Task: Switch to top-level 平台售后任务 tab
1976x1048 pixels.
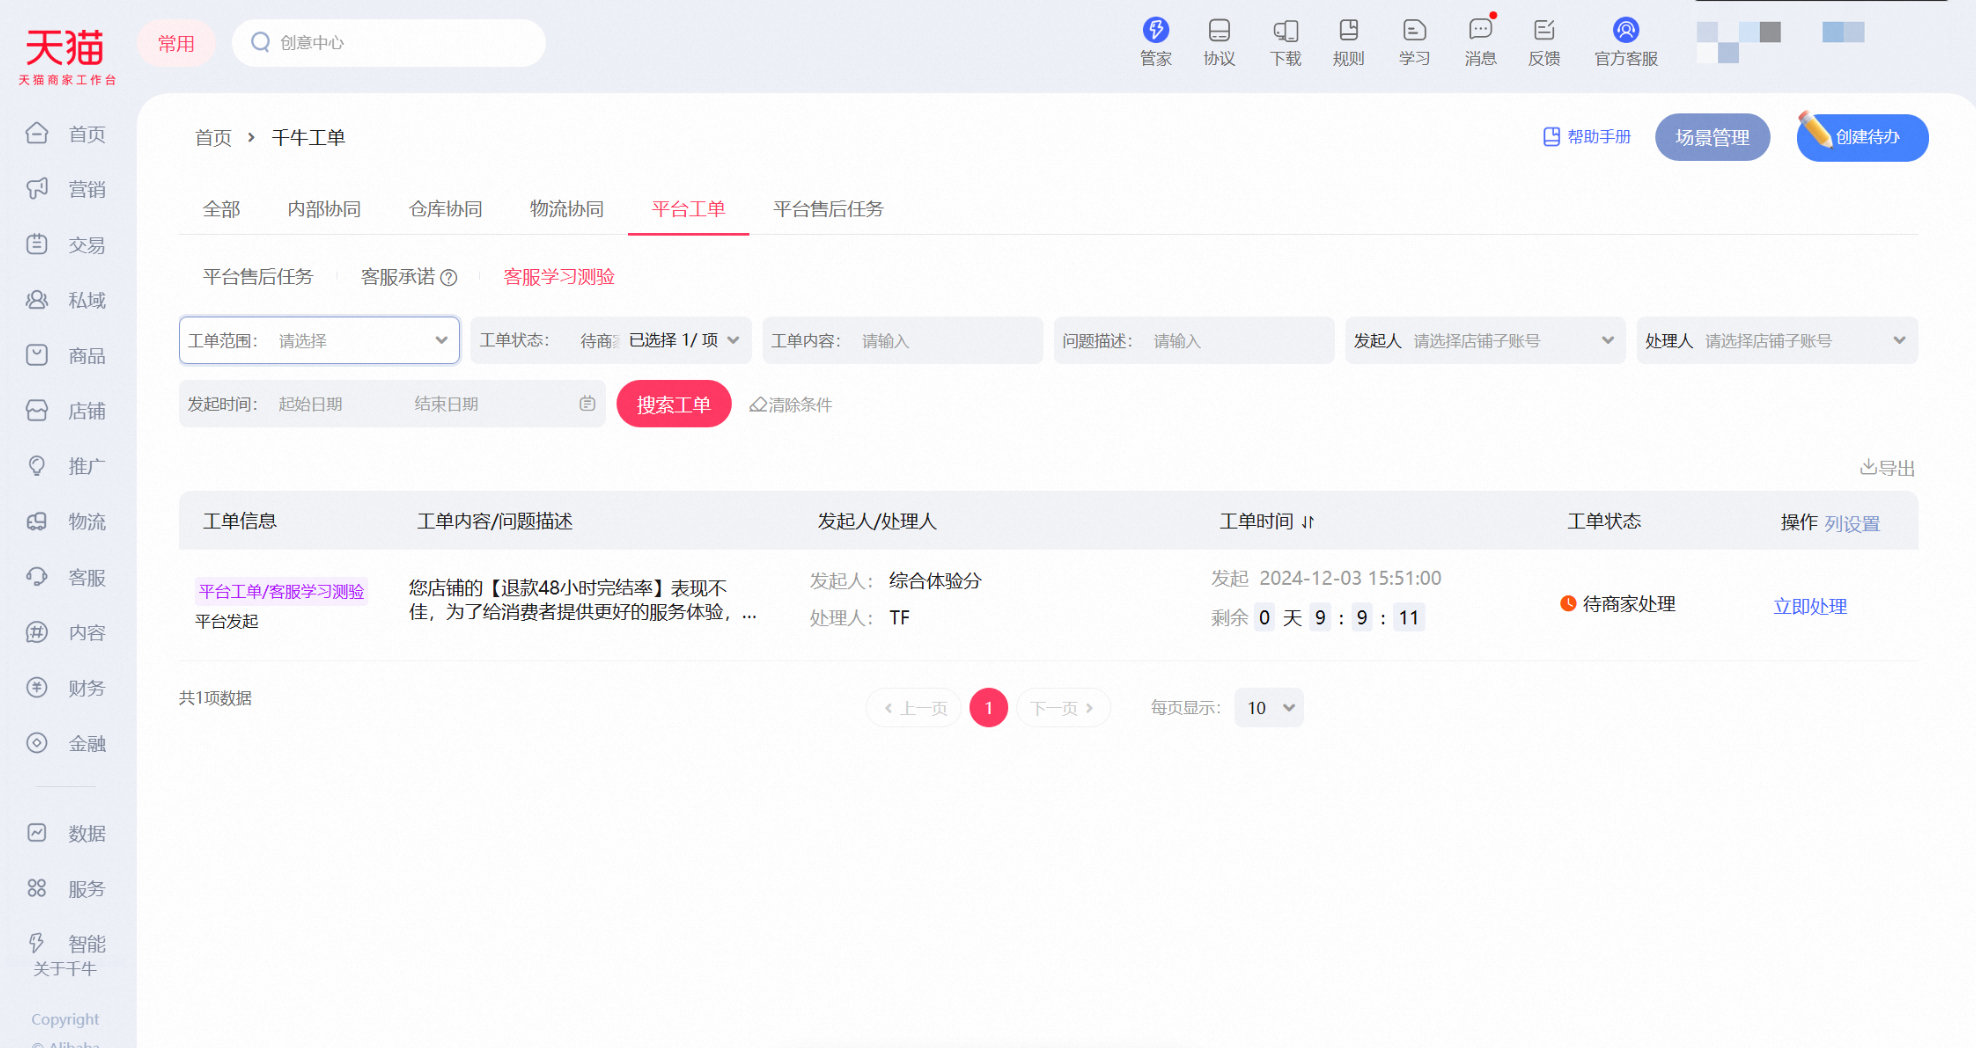Action: click(x=828, y=209)
